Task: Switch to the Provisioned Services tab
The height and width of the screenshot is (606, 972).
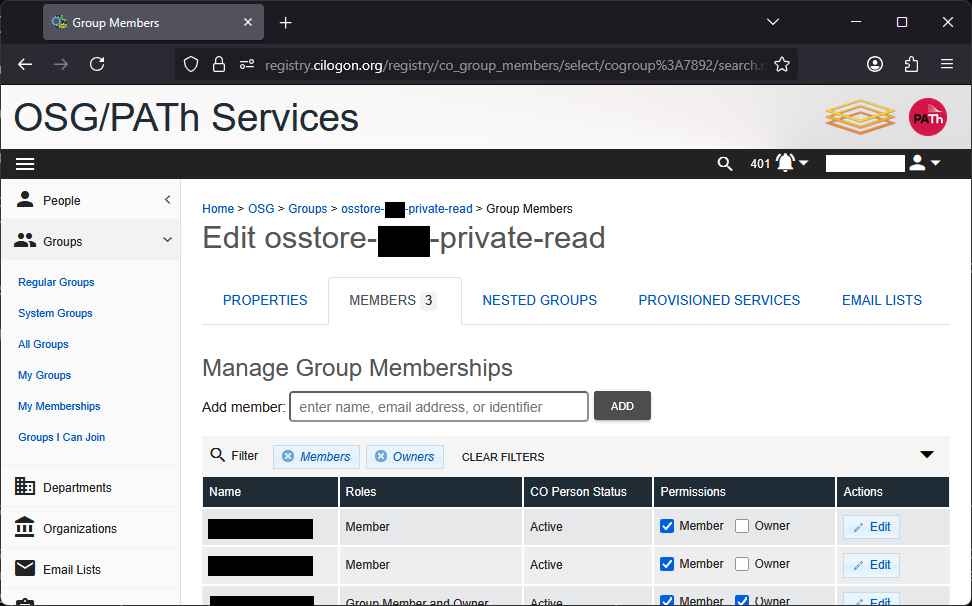Action: [719, 300]
